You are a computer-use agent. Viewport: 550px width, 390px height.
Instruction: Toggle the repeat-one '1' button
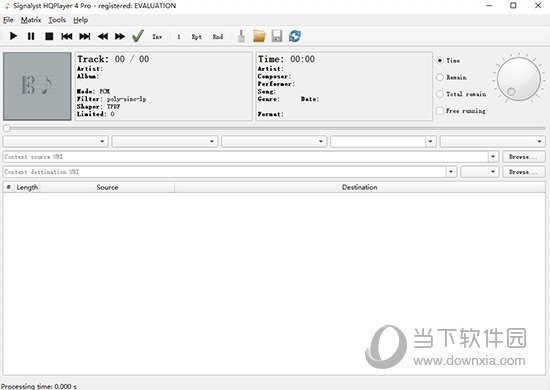[179, 36]
